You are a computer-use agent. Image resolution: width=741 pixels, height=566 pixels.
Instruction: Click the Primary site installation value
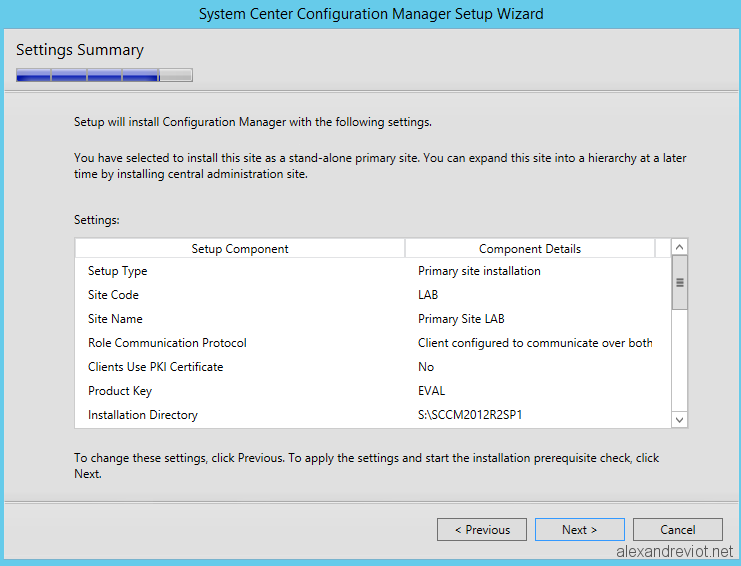479,271
